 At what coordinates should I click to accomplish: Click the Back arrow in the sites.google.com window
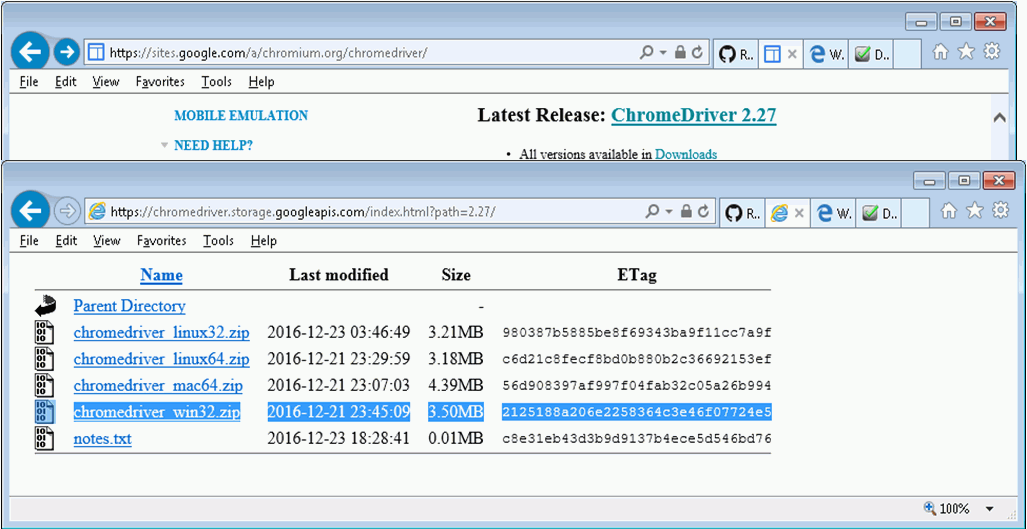click(30, 52)
